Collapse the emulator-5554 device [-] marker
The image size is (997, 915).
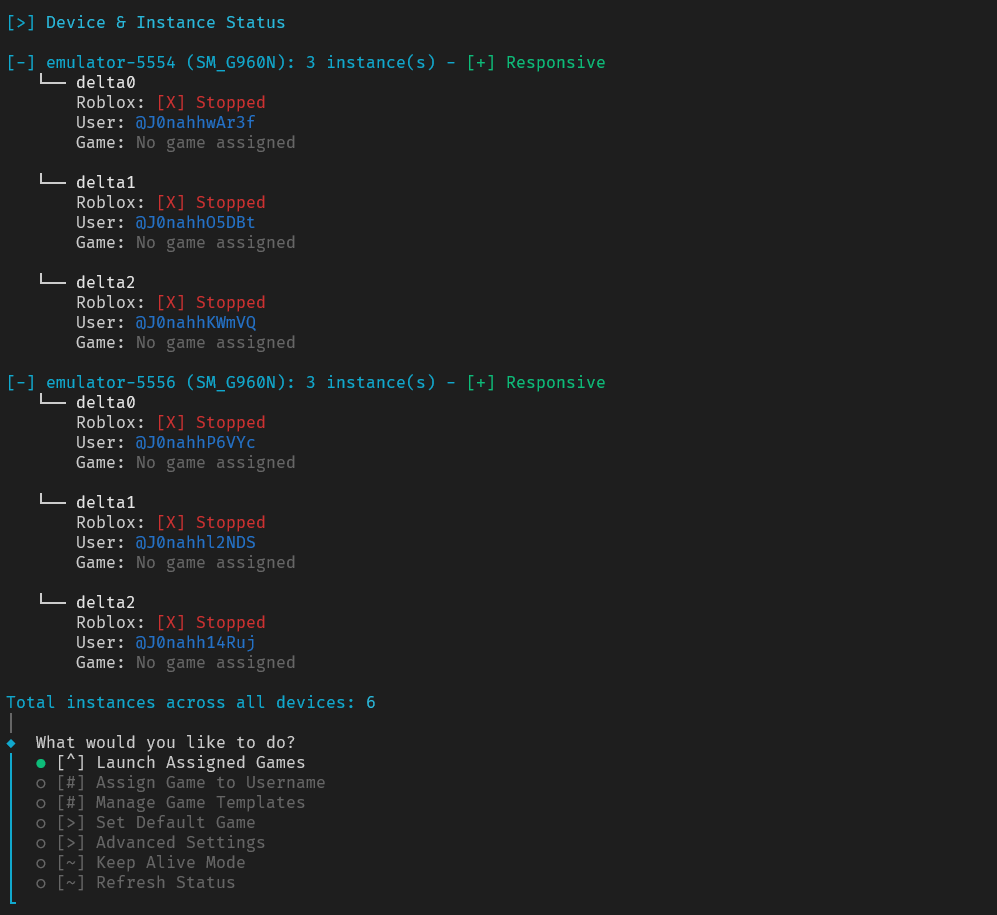[21, 63]
